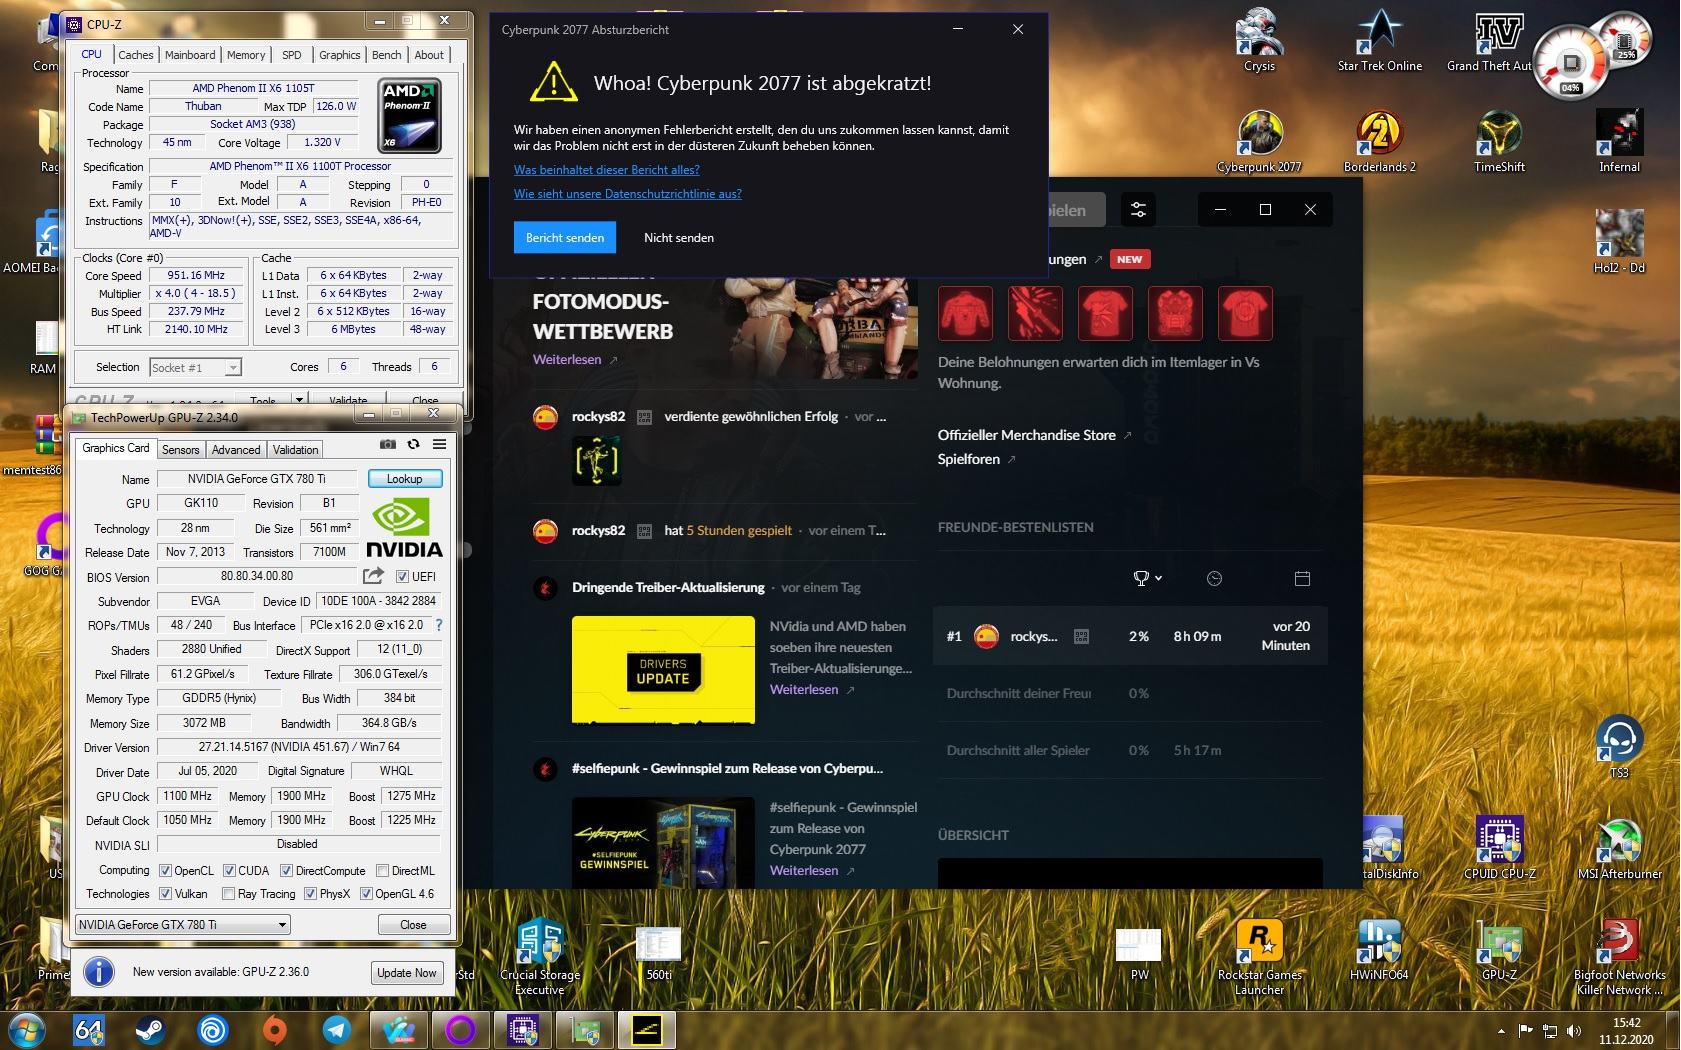
Task: Launch CPUID CPU-Z desktop shortcut
Action: [x=1499, y=847]
